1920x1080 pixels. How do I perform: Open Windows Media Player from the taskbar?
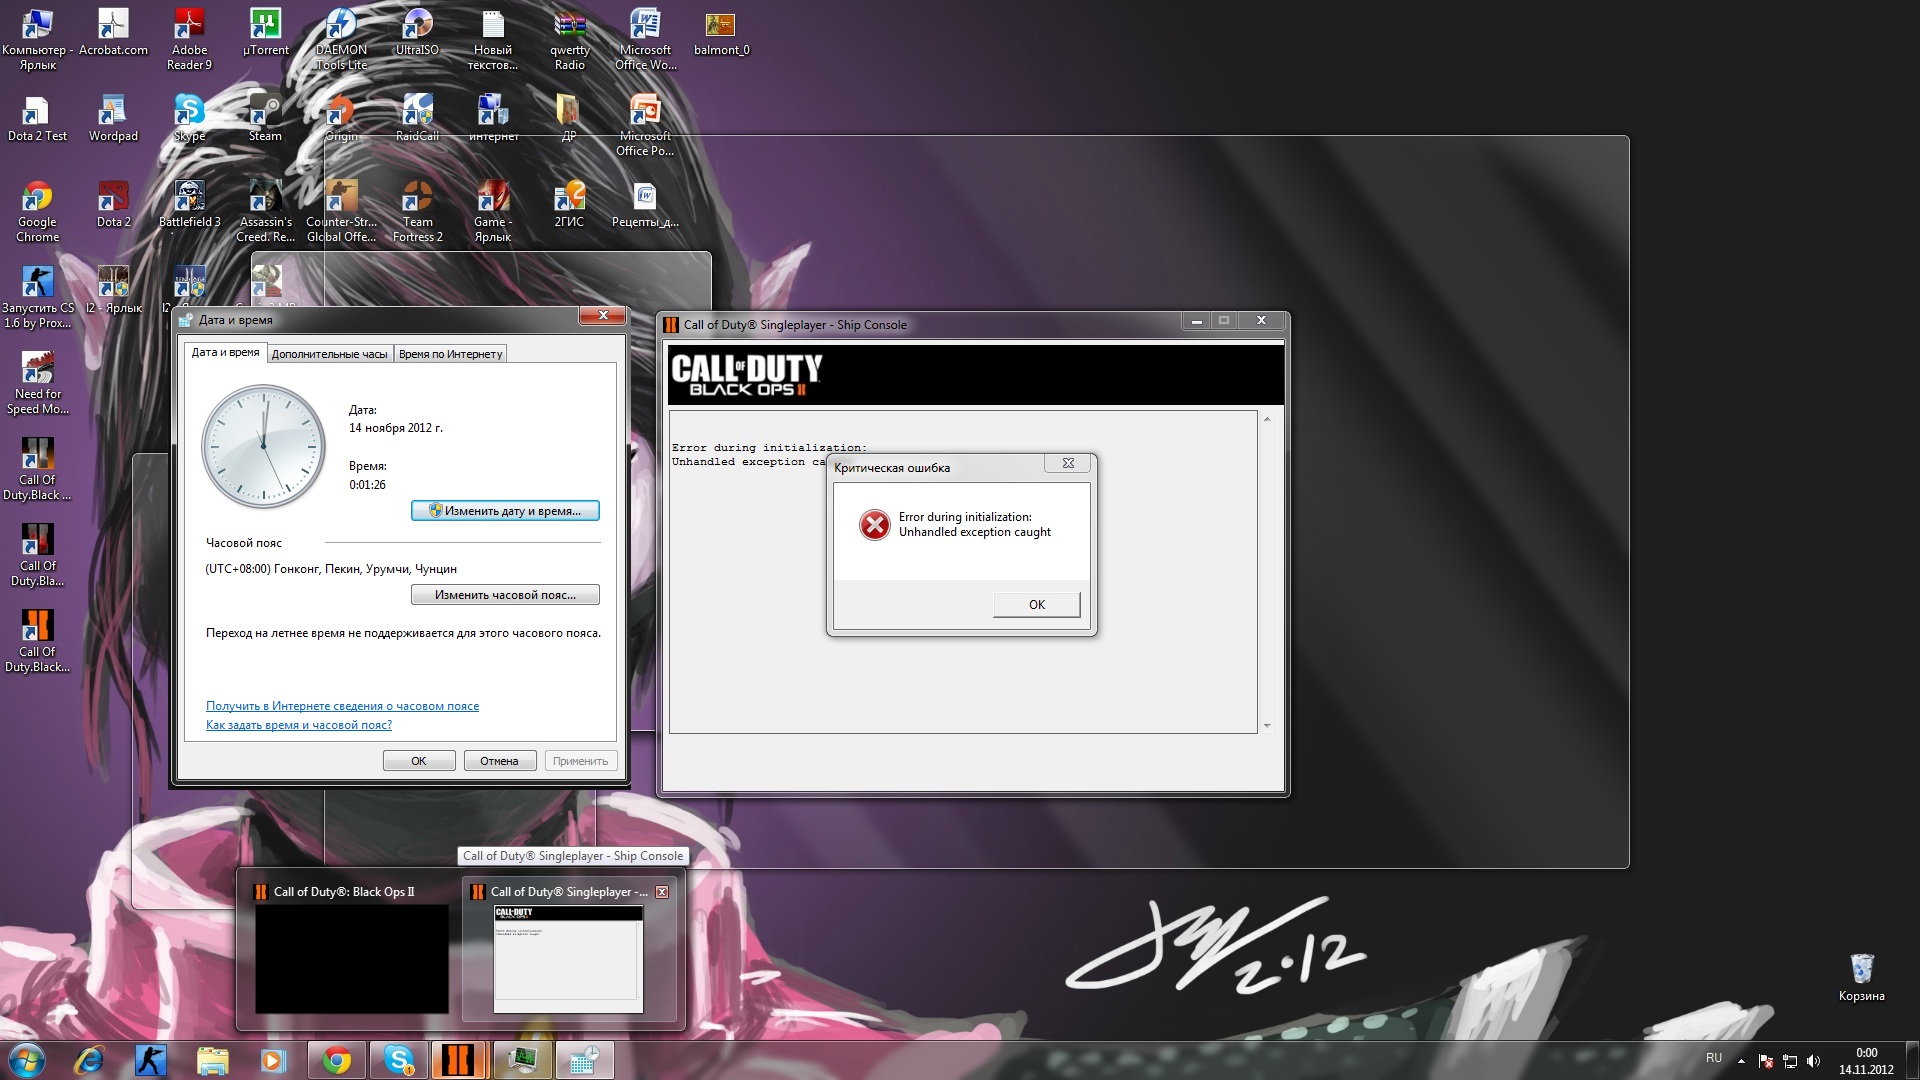(273, 1060)
